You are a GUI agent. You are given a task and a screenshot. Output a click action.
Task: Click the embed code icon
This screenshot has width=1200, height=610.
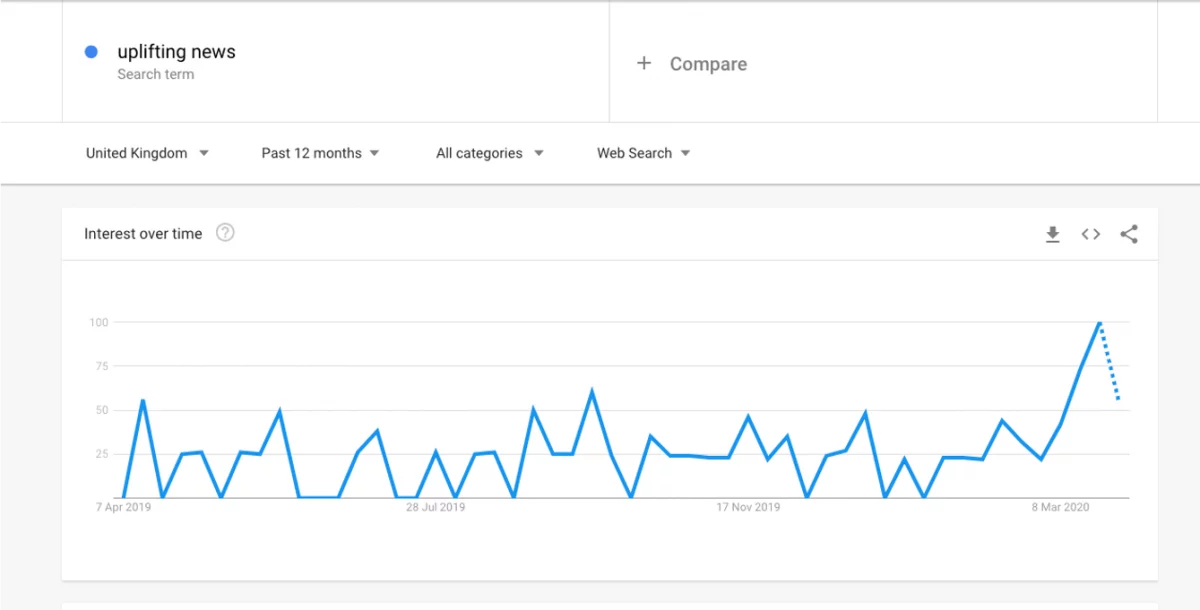[x=1090, y=234]
